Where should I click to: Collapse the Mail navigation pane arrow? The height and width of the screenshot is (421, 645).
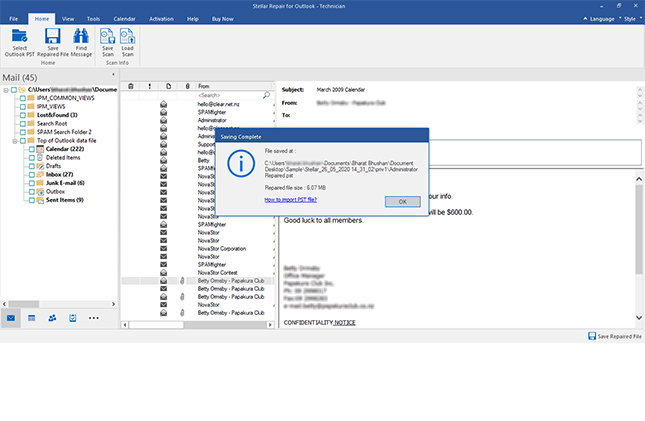[x=113, y=74]
